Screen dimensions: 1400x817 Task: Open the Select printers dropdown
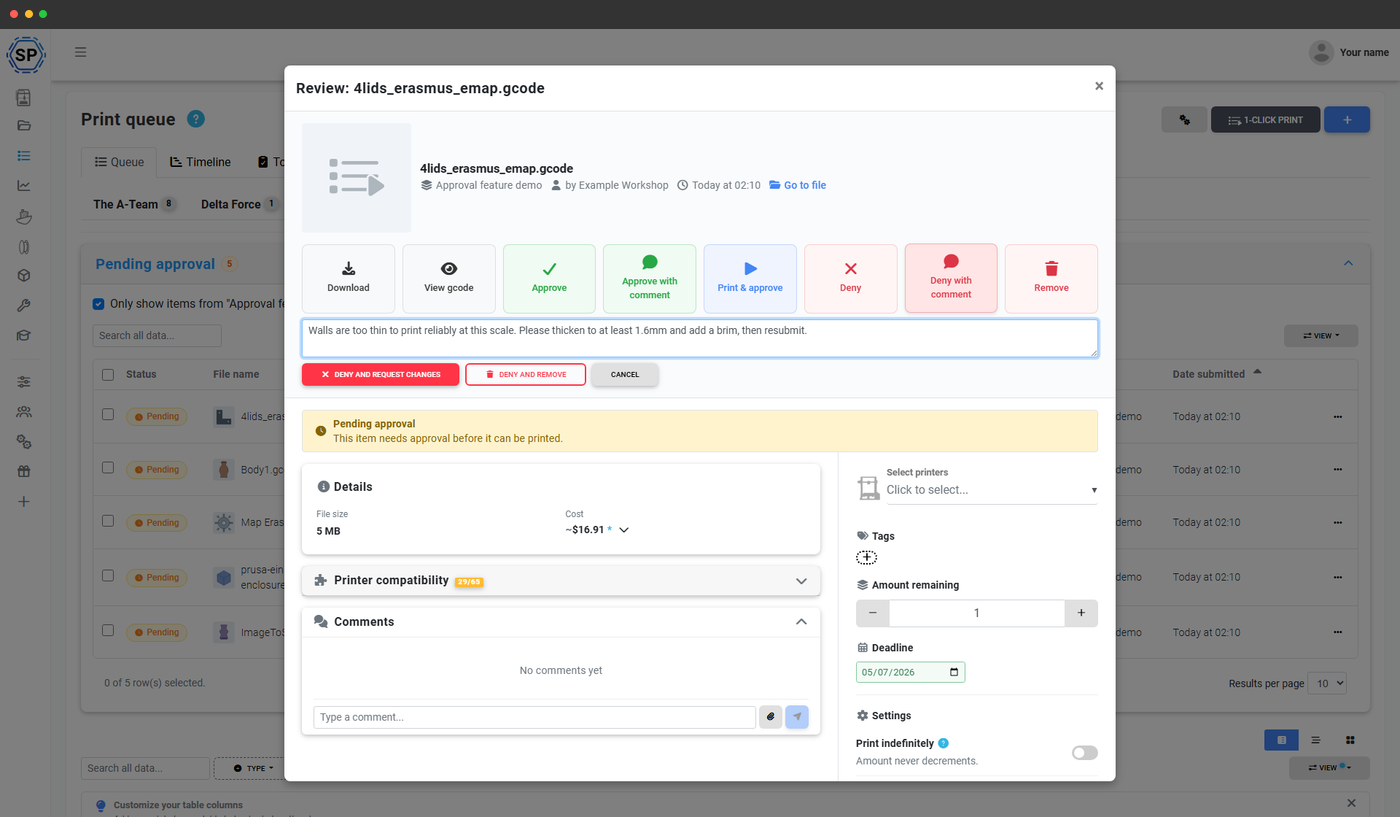point(991,490)
